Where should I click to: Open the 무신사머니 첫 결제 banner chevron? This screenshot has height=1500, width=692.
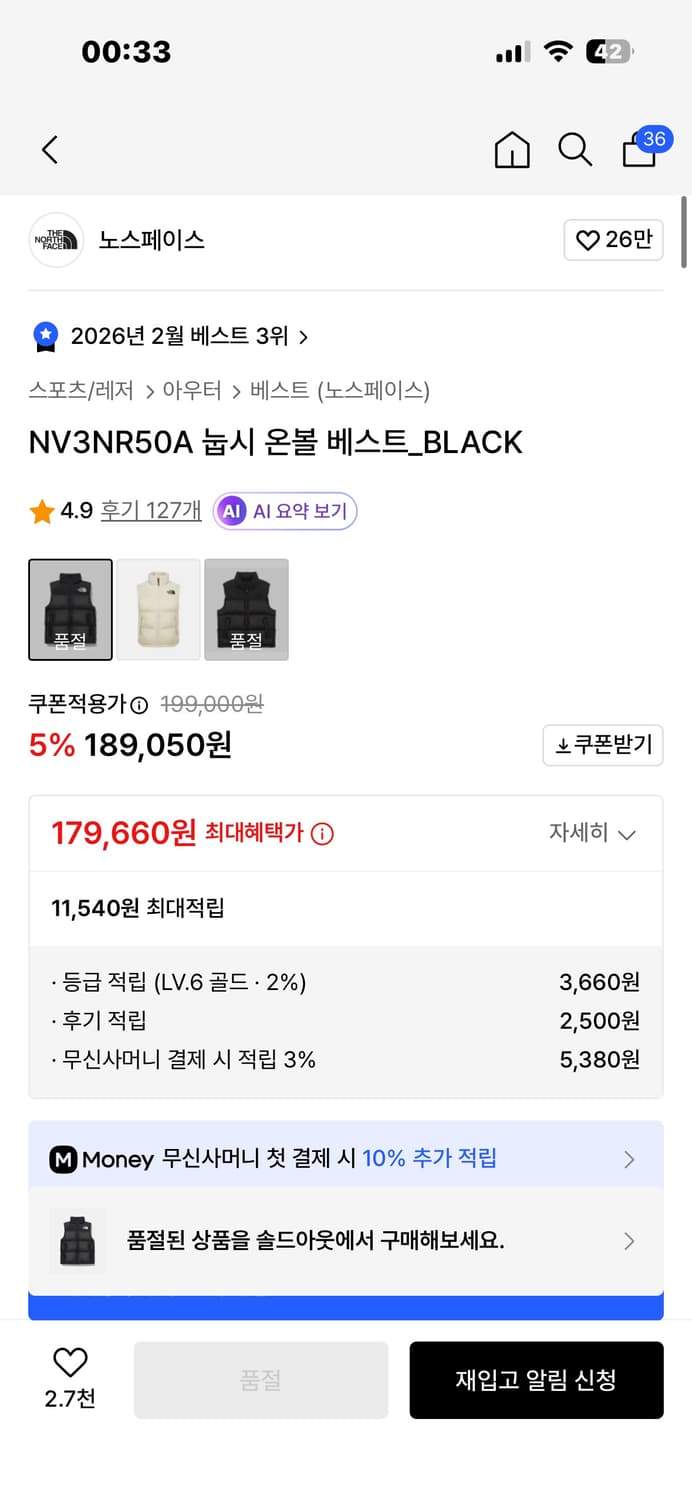(628, 1159)
